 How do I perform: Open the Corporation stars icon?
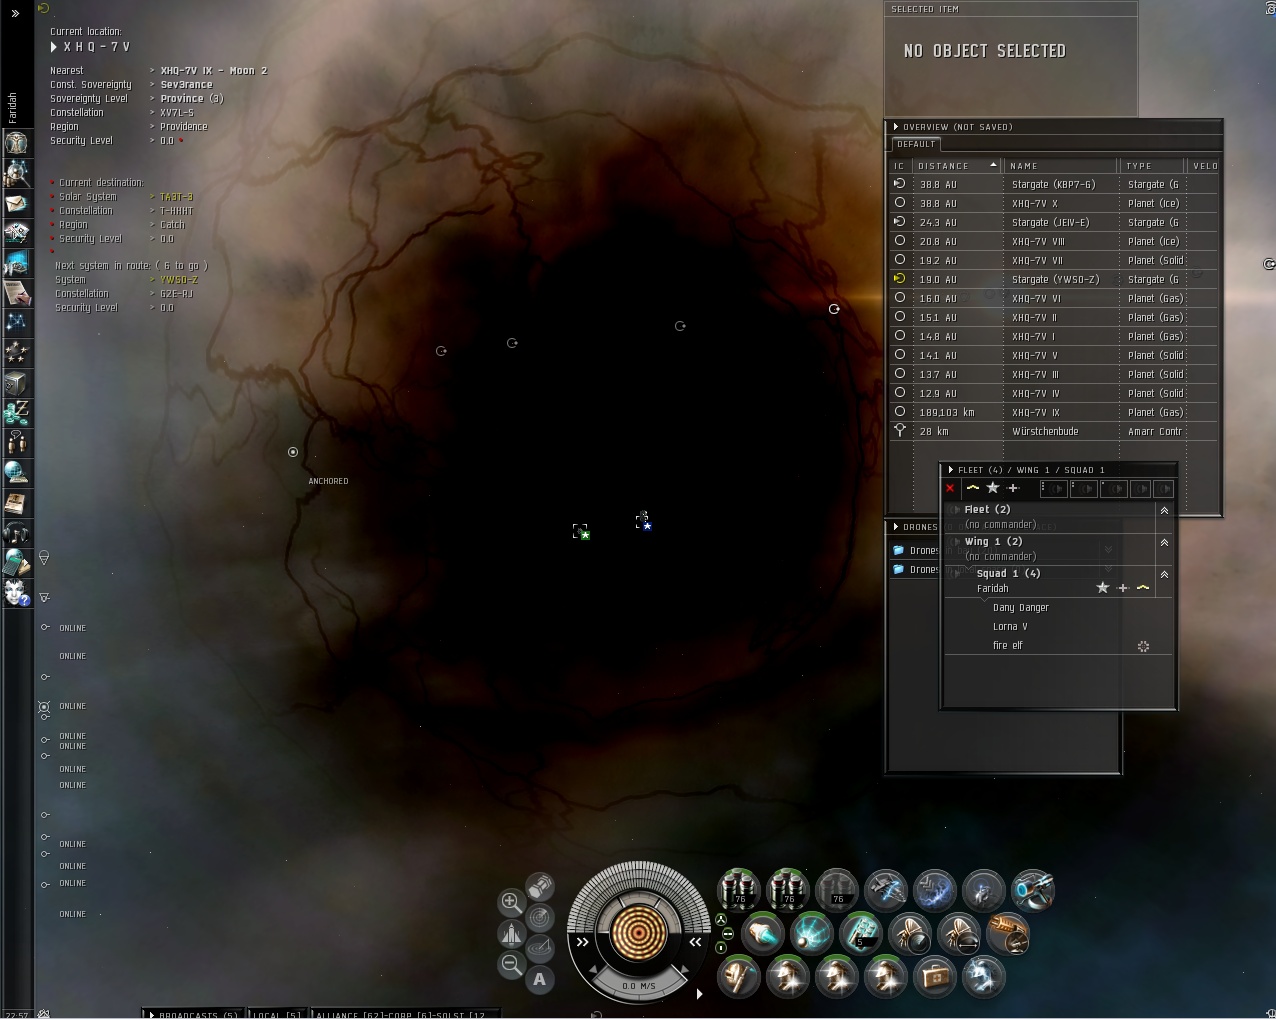click(x=16, y=353)
